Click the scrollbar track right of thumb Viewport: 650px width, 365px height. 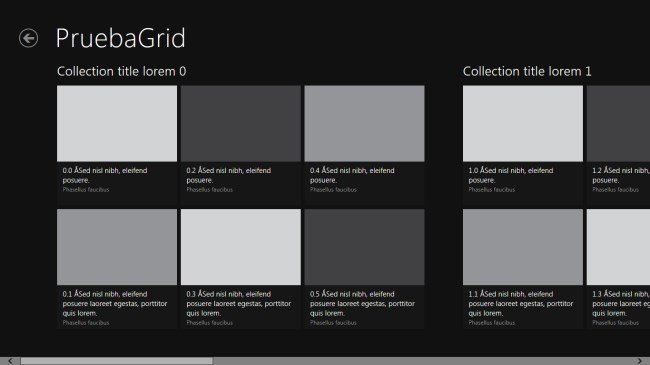pyautogui.click(x=423, y=361)
